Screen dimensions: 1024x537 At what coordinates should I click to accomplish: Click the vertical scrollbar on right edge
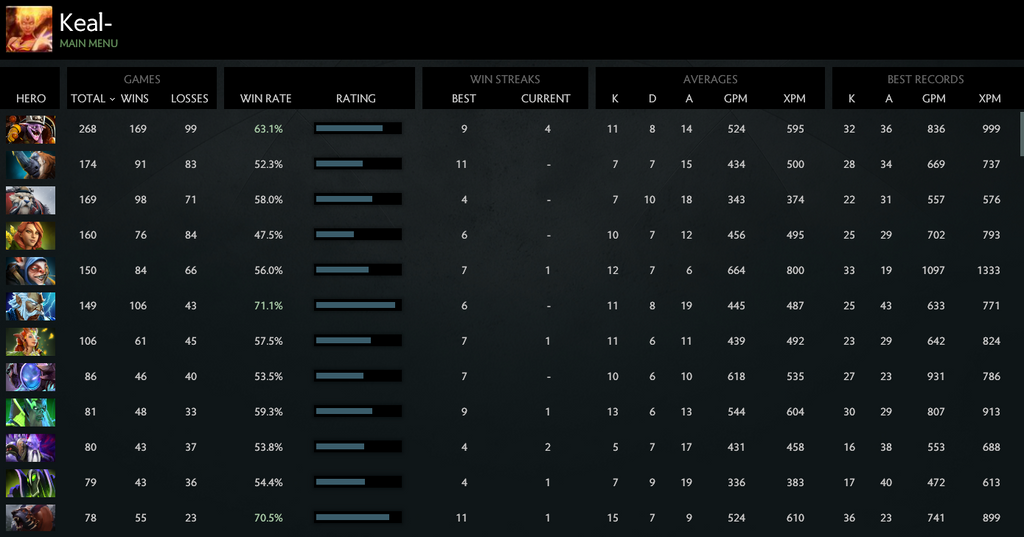point(1020,135)
